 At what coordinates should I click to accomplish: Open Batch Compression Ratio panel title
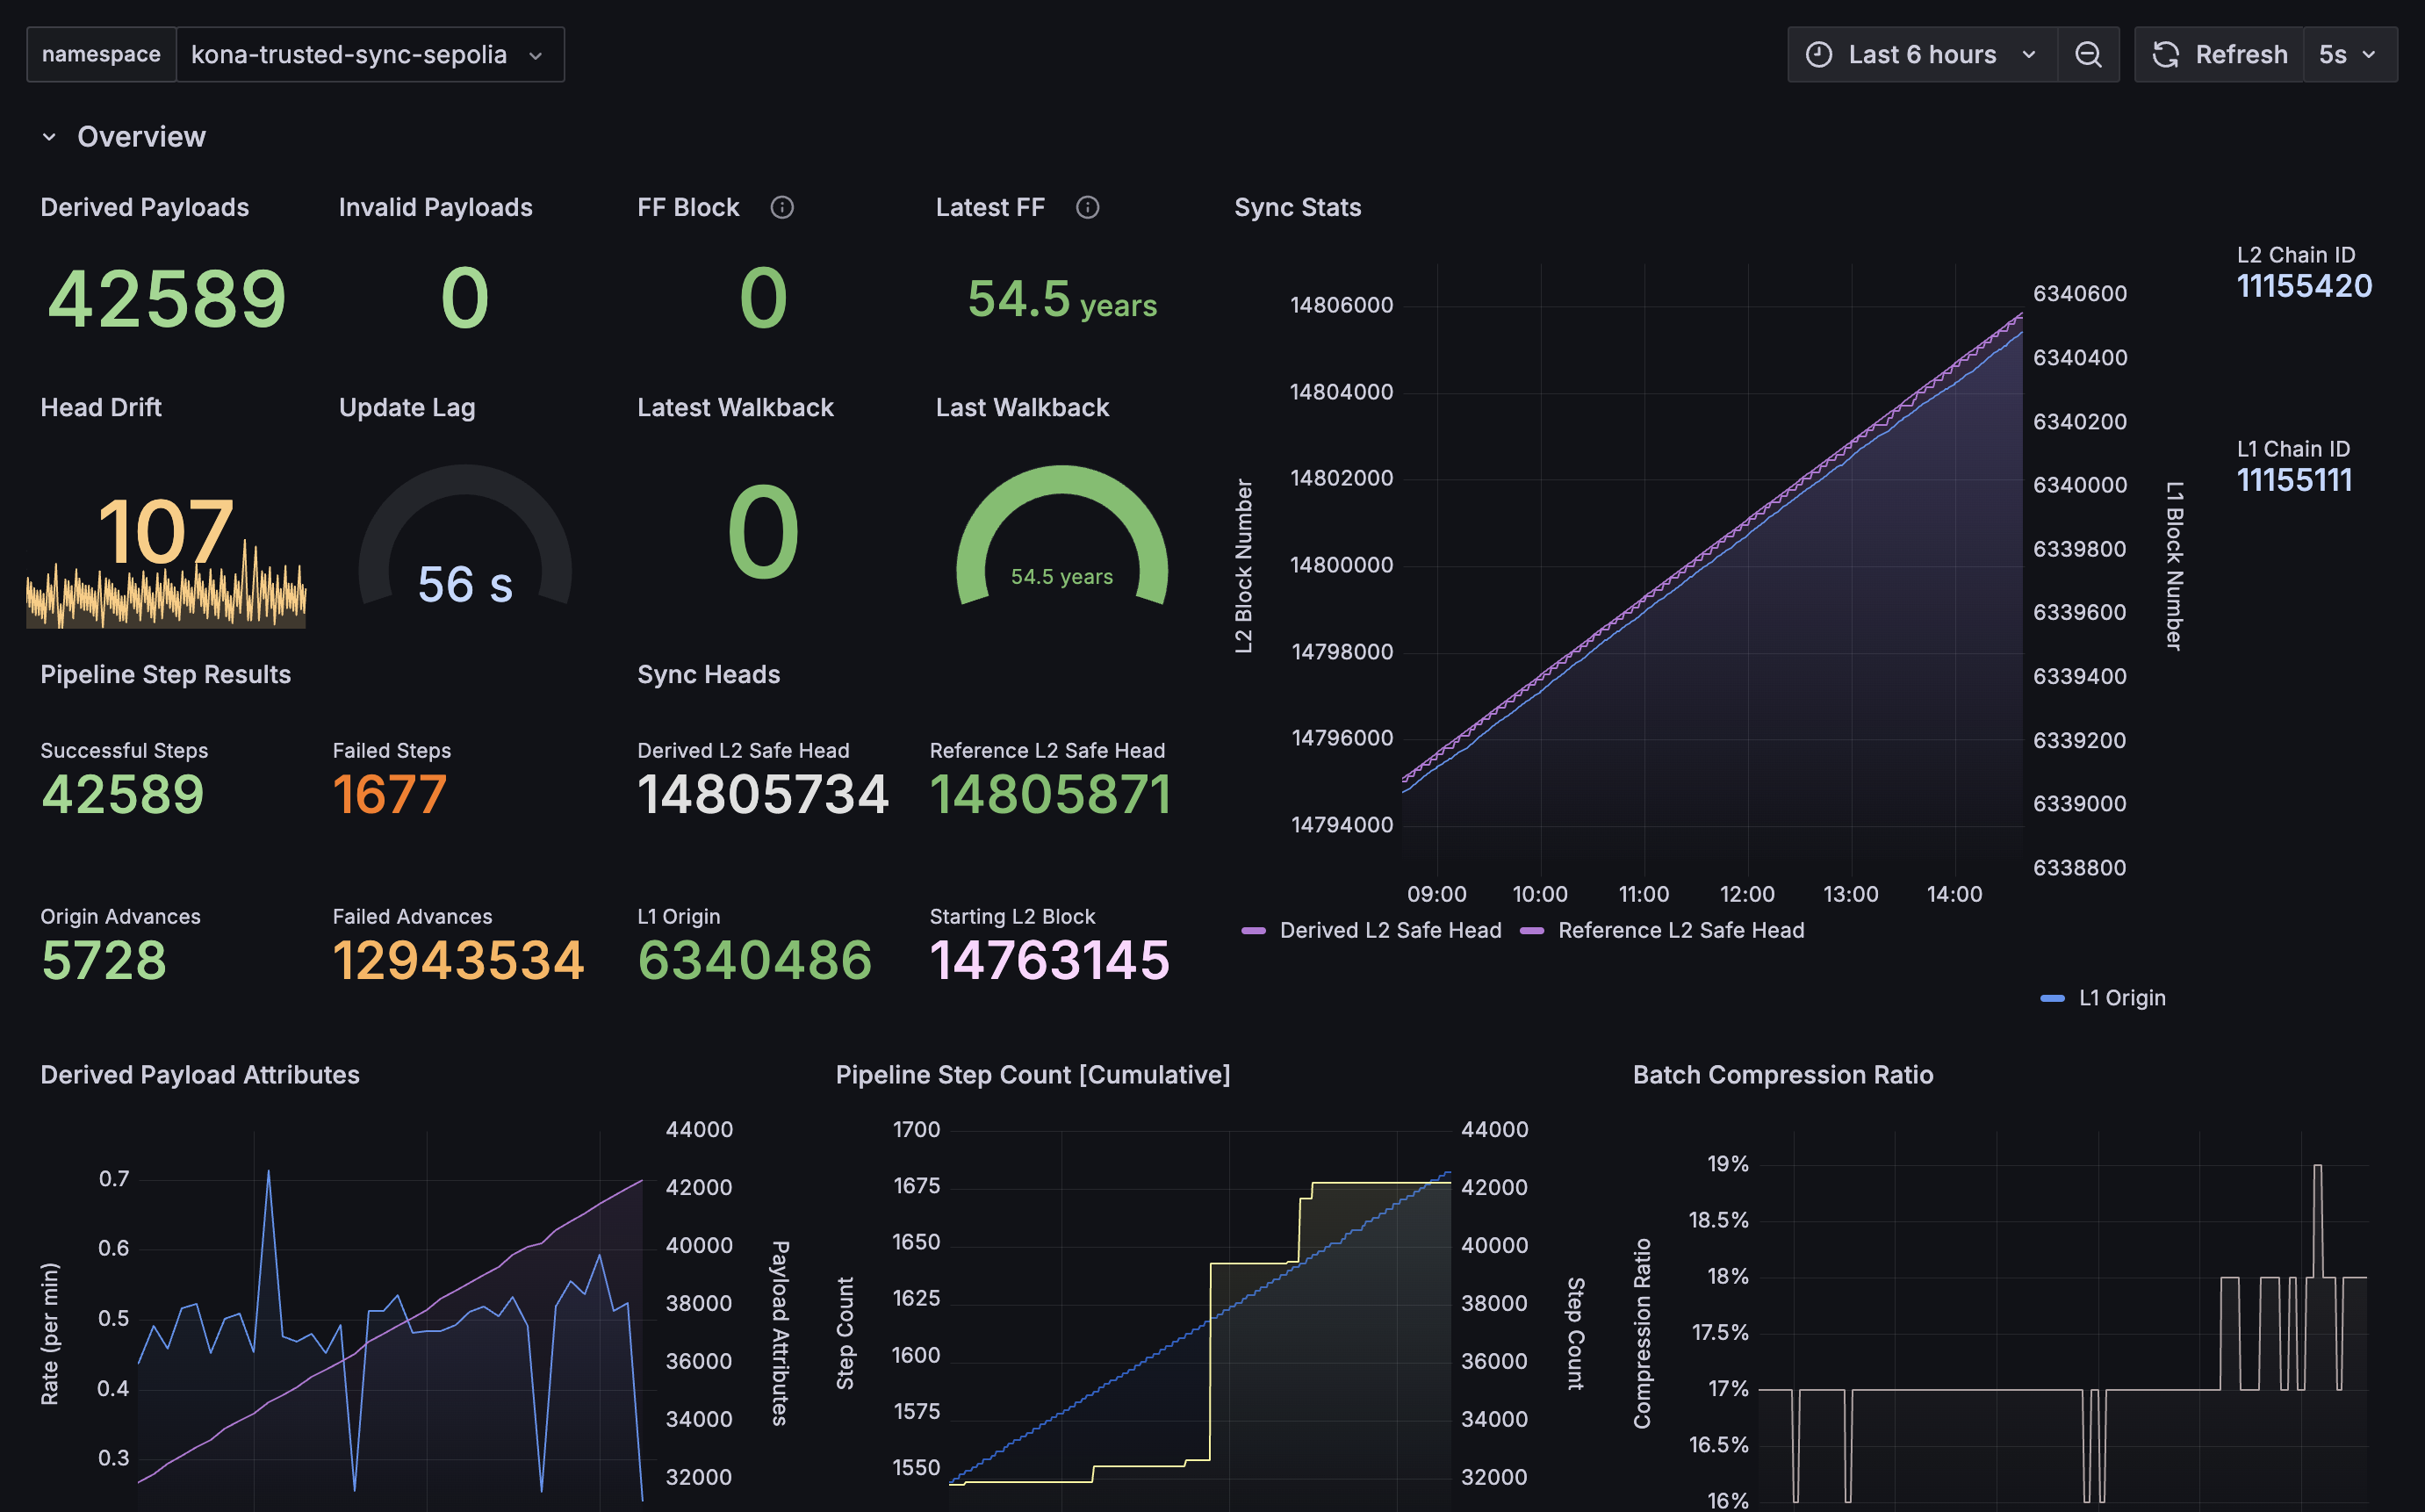tap(1782, 1075)
